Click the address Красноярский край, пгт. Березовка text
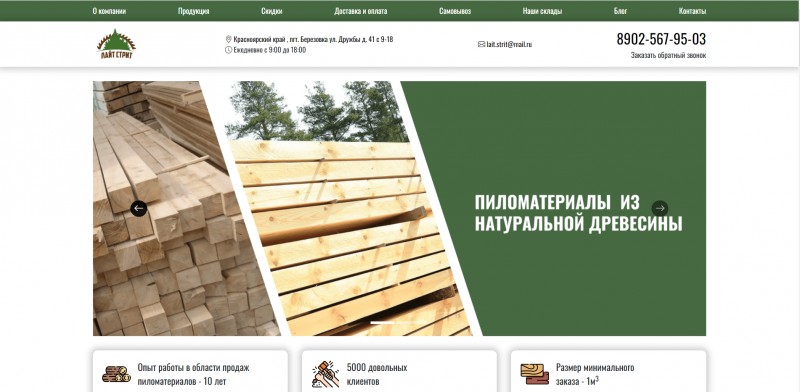This screenshot has width=800, height=392. 313,39
